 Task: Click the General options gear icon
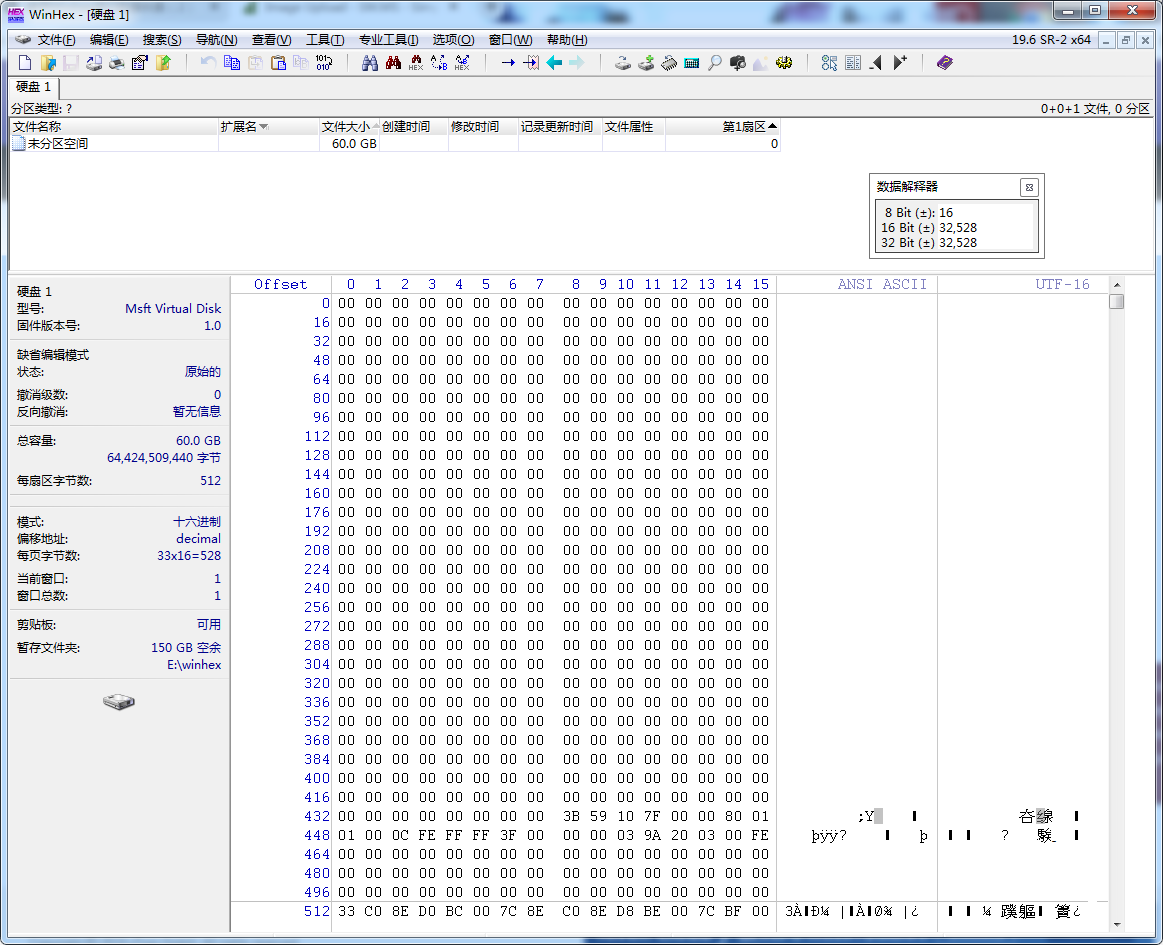784,63
